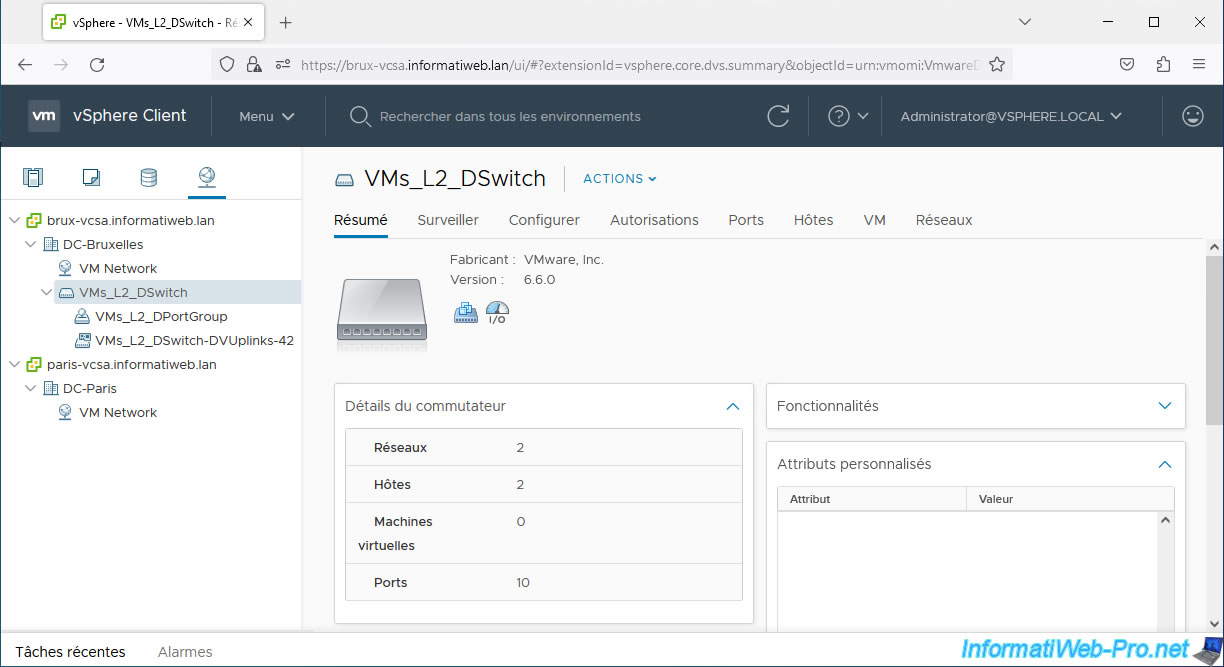Screen dimensions: 1224x667
Task: Click the Hôtes count link 2
Action: (521, 484)
